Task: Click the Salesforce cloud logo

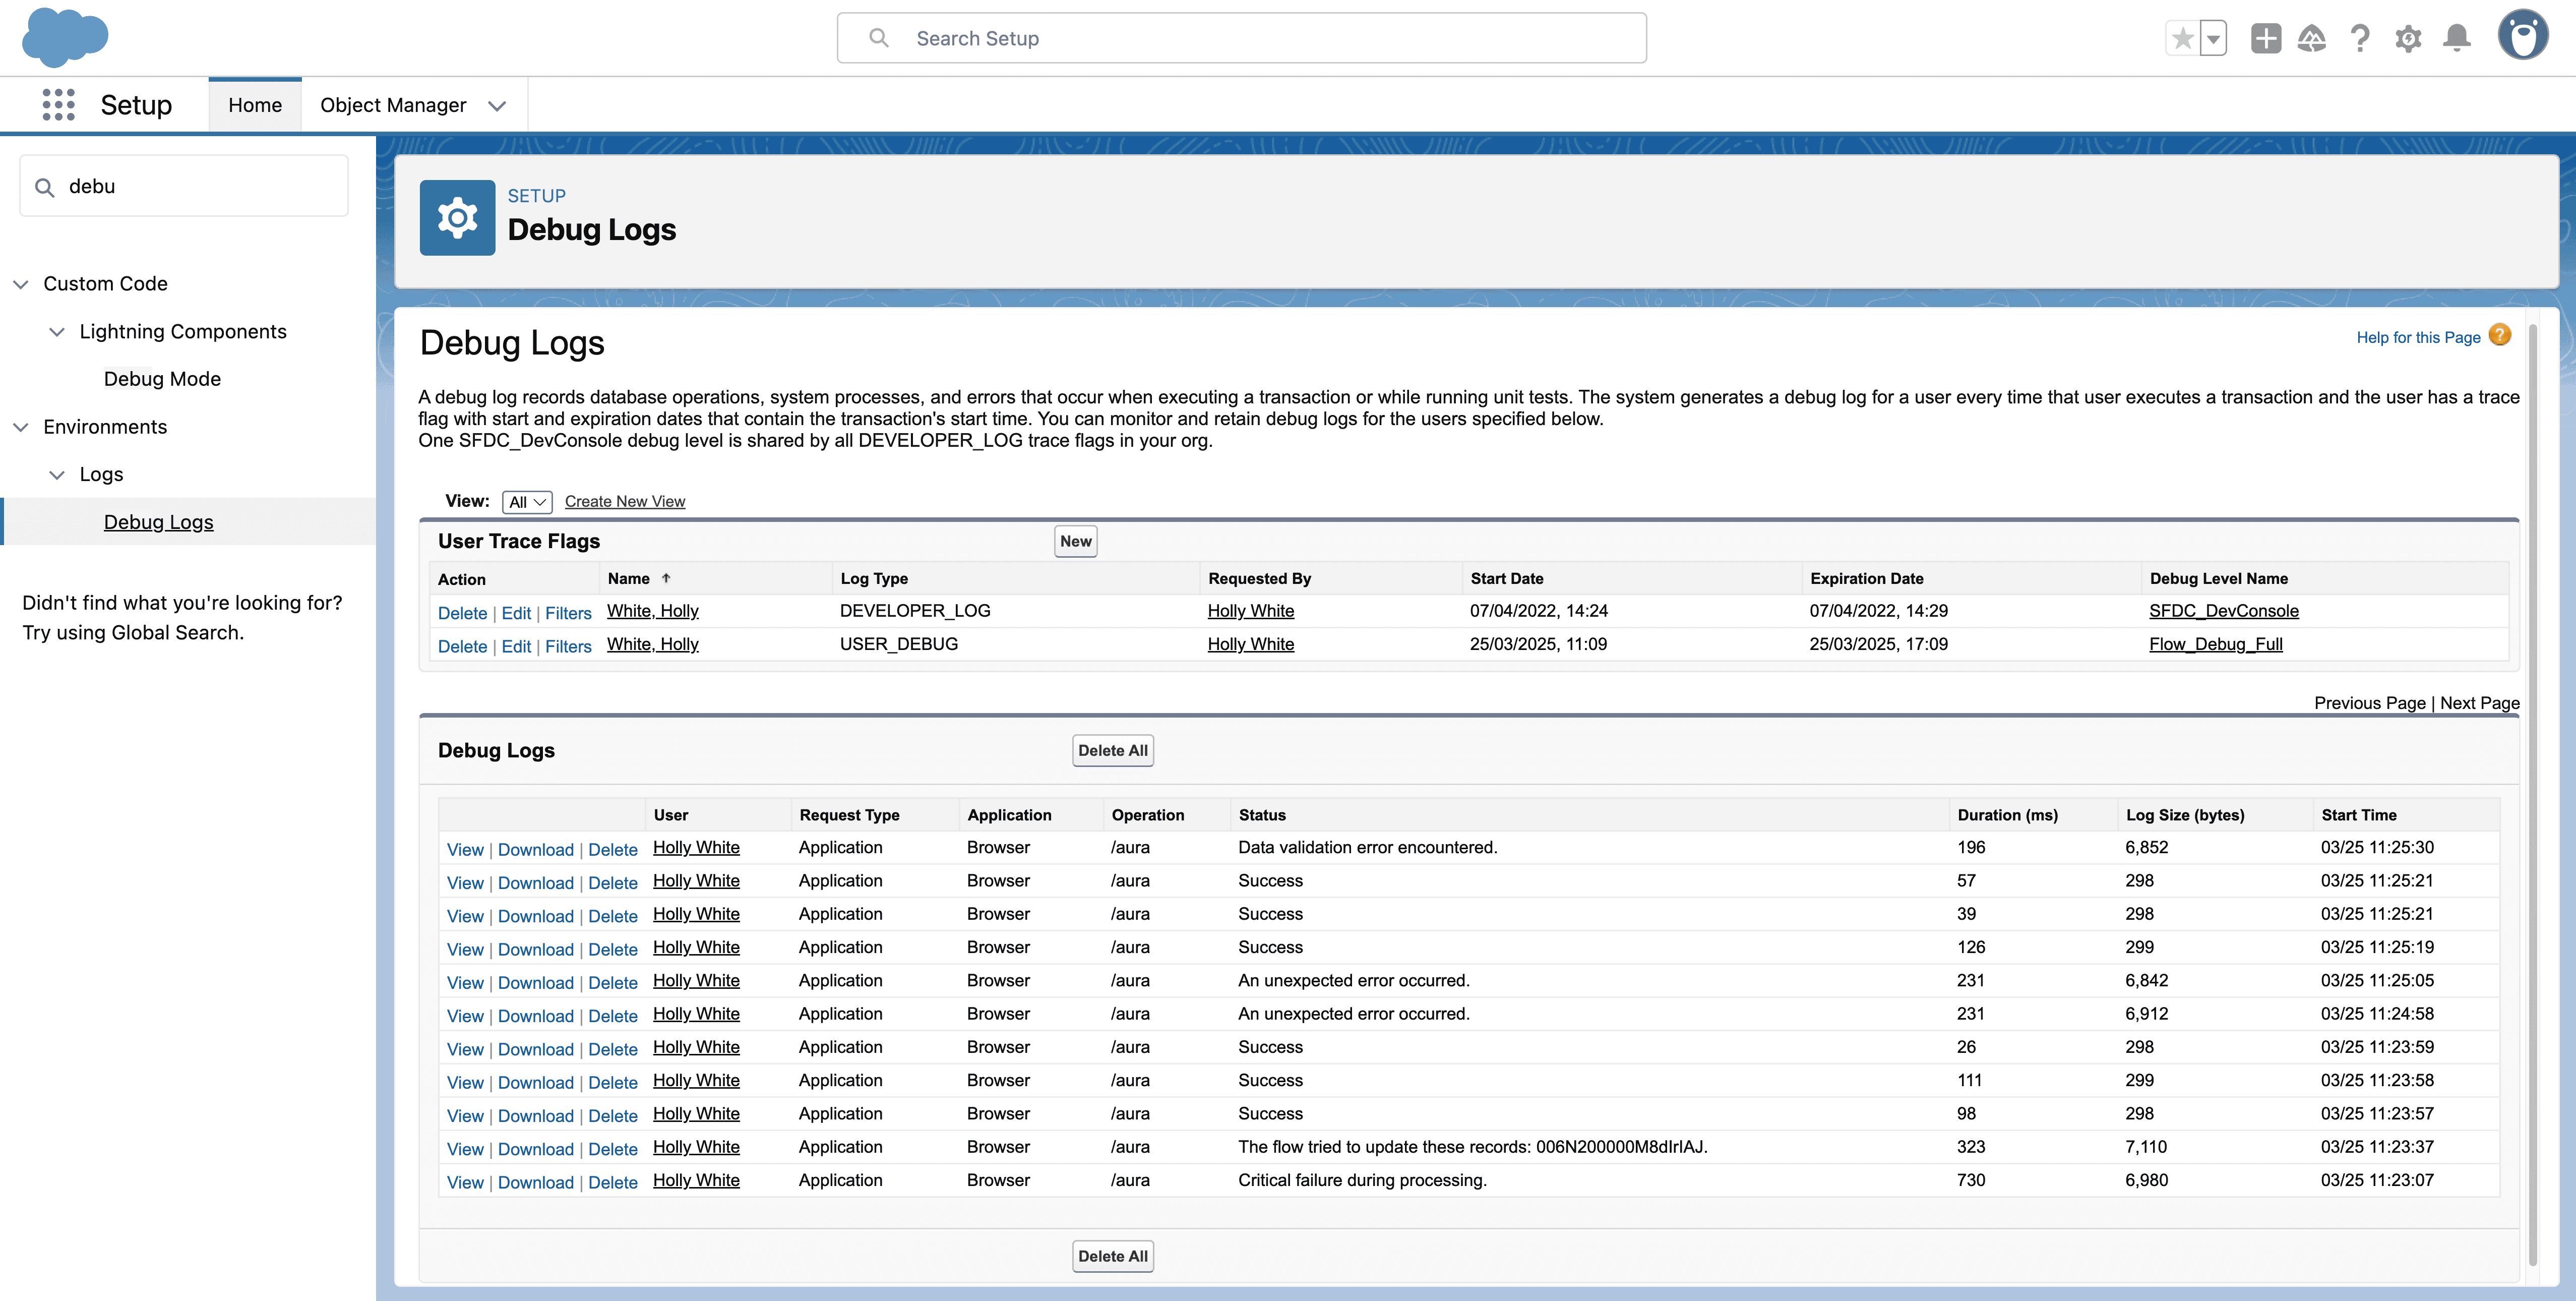Action: [64, 37]
